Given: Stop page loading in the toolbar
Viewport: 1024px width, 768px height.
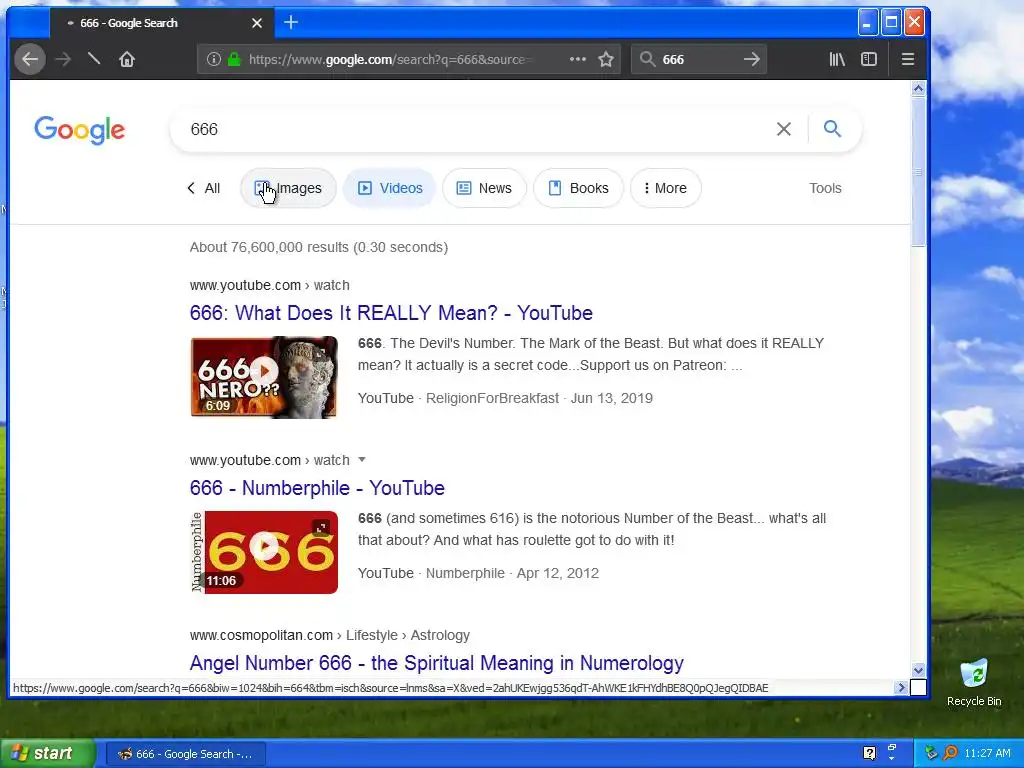Looking at the screenshot, I should coord(94,59).
